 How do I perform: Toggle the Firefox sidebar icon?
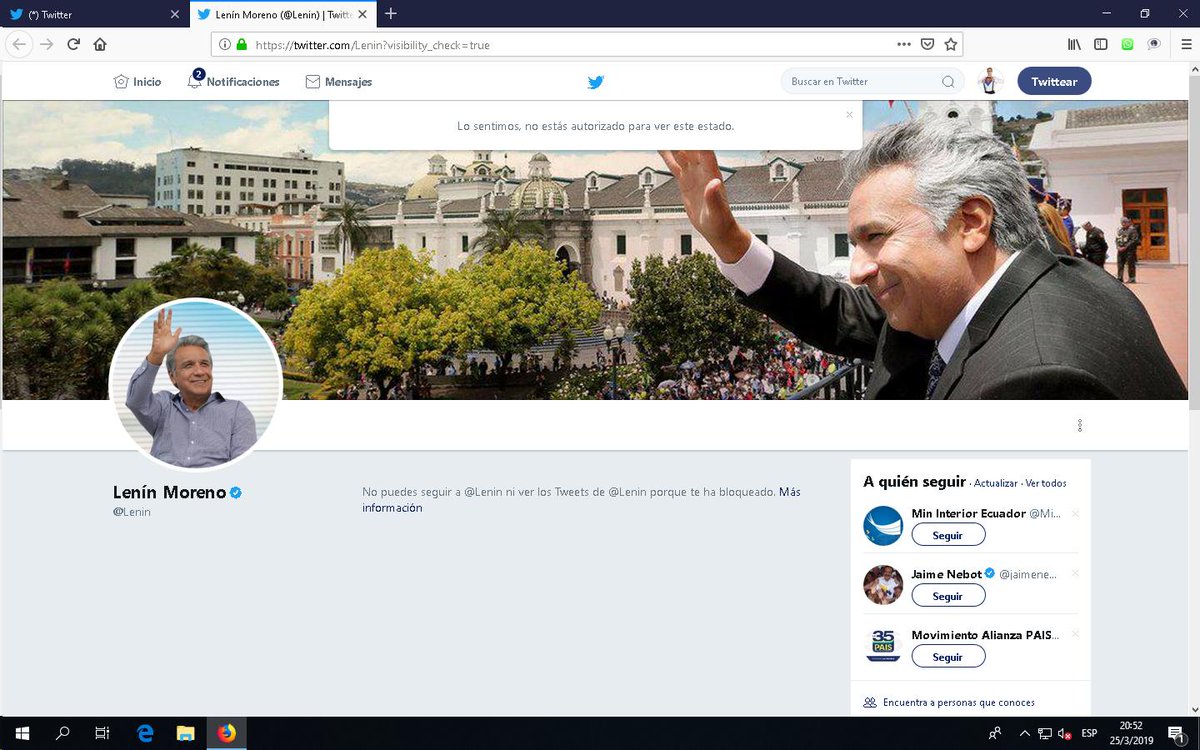coord(1101,44)
